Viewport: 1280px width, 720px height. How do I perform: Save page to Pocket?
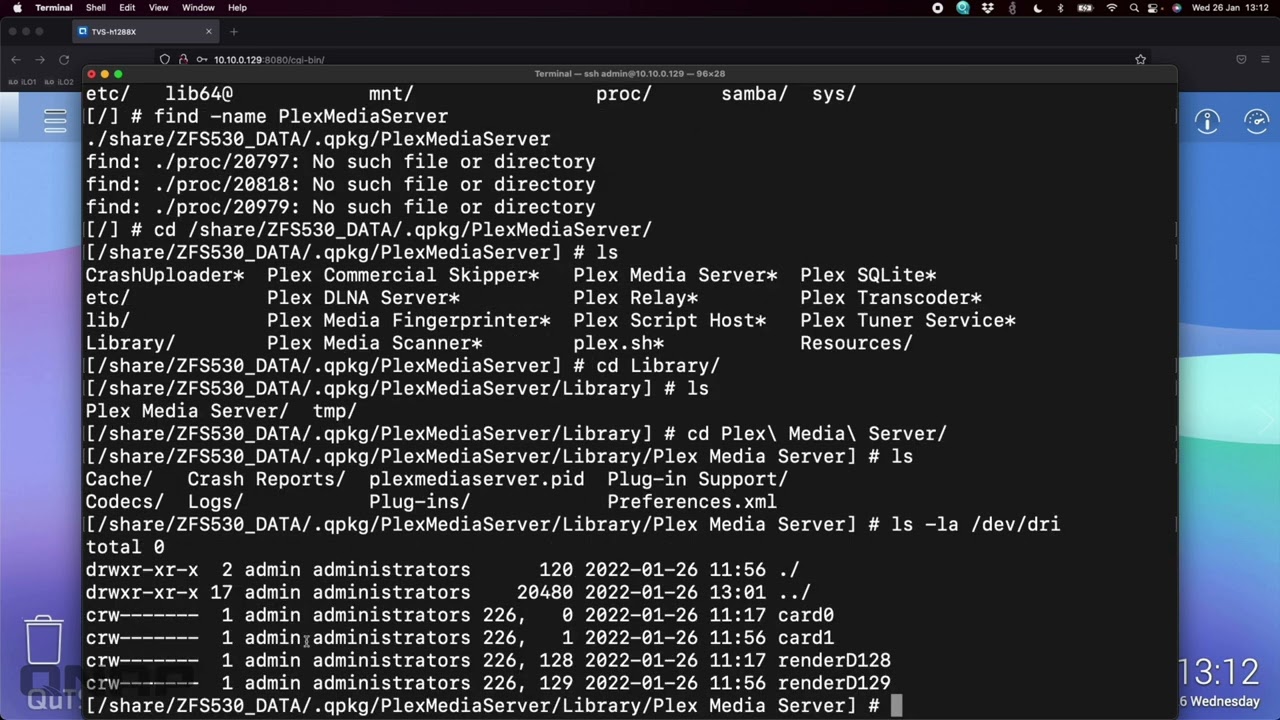[x=1241, y=60]
